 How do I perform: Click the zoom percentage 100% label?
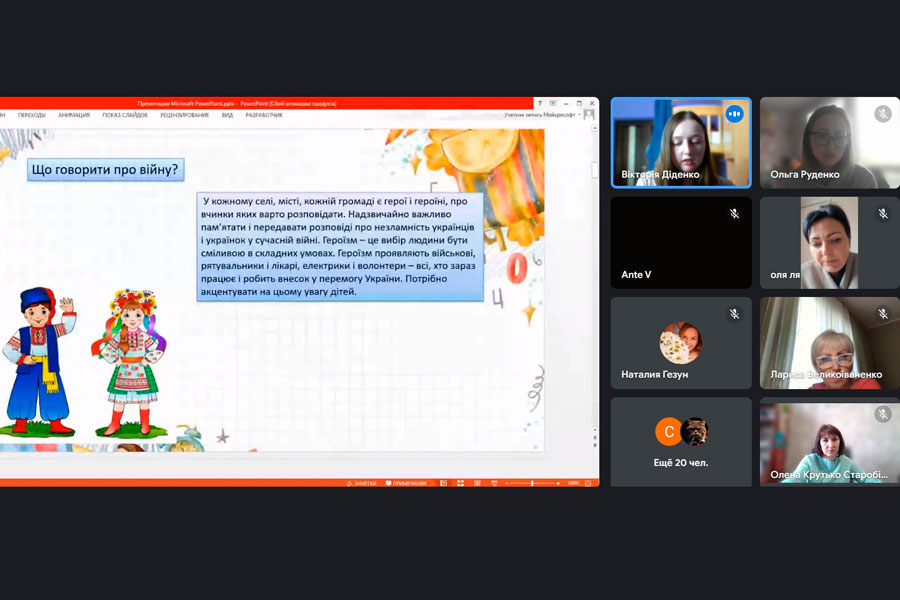[x=573, y=483]
